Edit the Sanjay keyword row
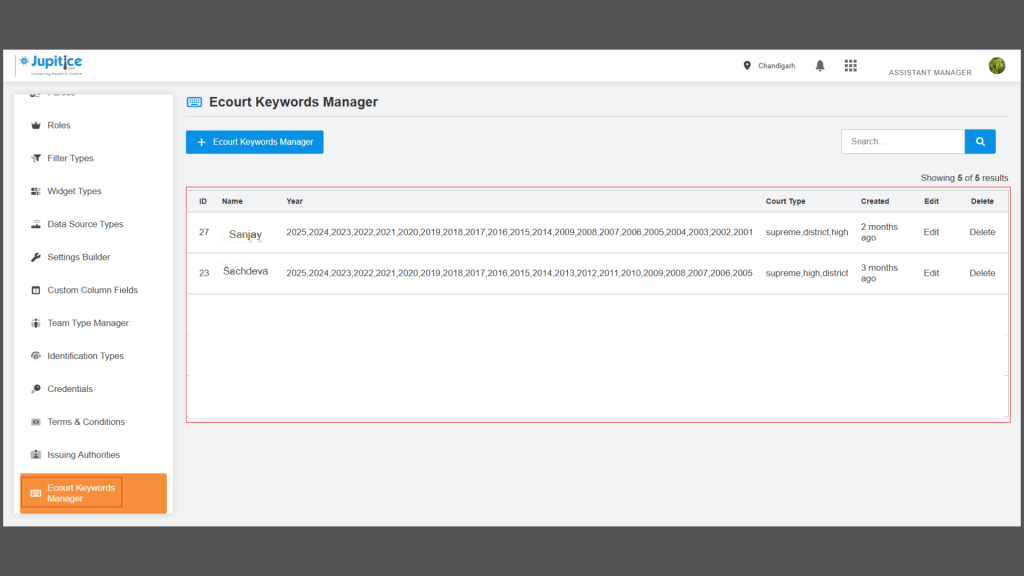Viewport: 1024px width, 576px height. pyautogui.click(x=931, y=233)
